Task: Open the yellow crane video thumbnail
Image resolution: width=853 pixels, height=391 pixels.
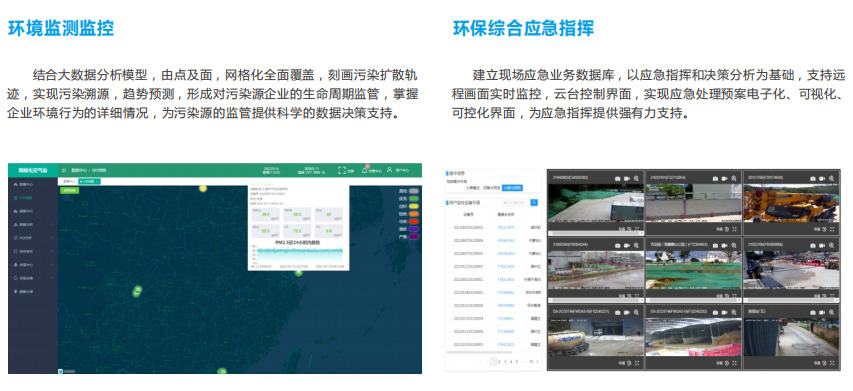Action: click(791, 203)
